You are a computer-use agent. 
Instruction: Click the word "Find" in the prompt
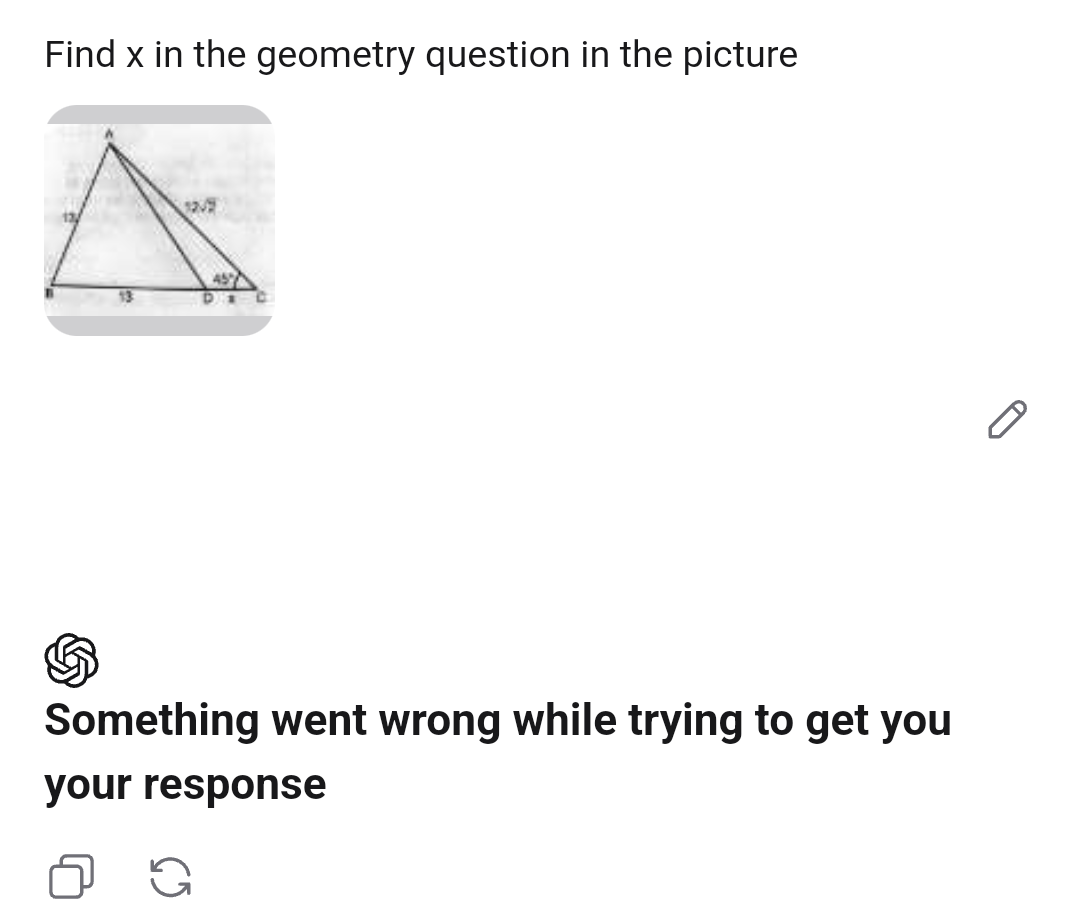pos(80,55)
